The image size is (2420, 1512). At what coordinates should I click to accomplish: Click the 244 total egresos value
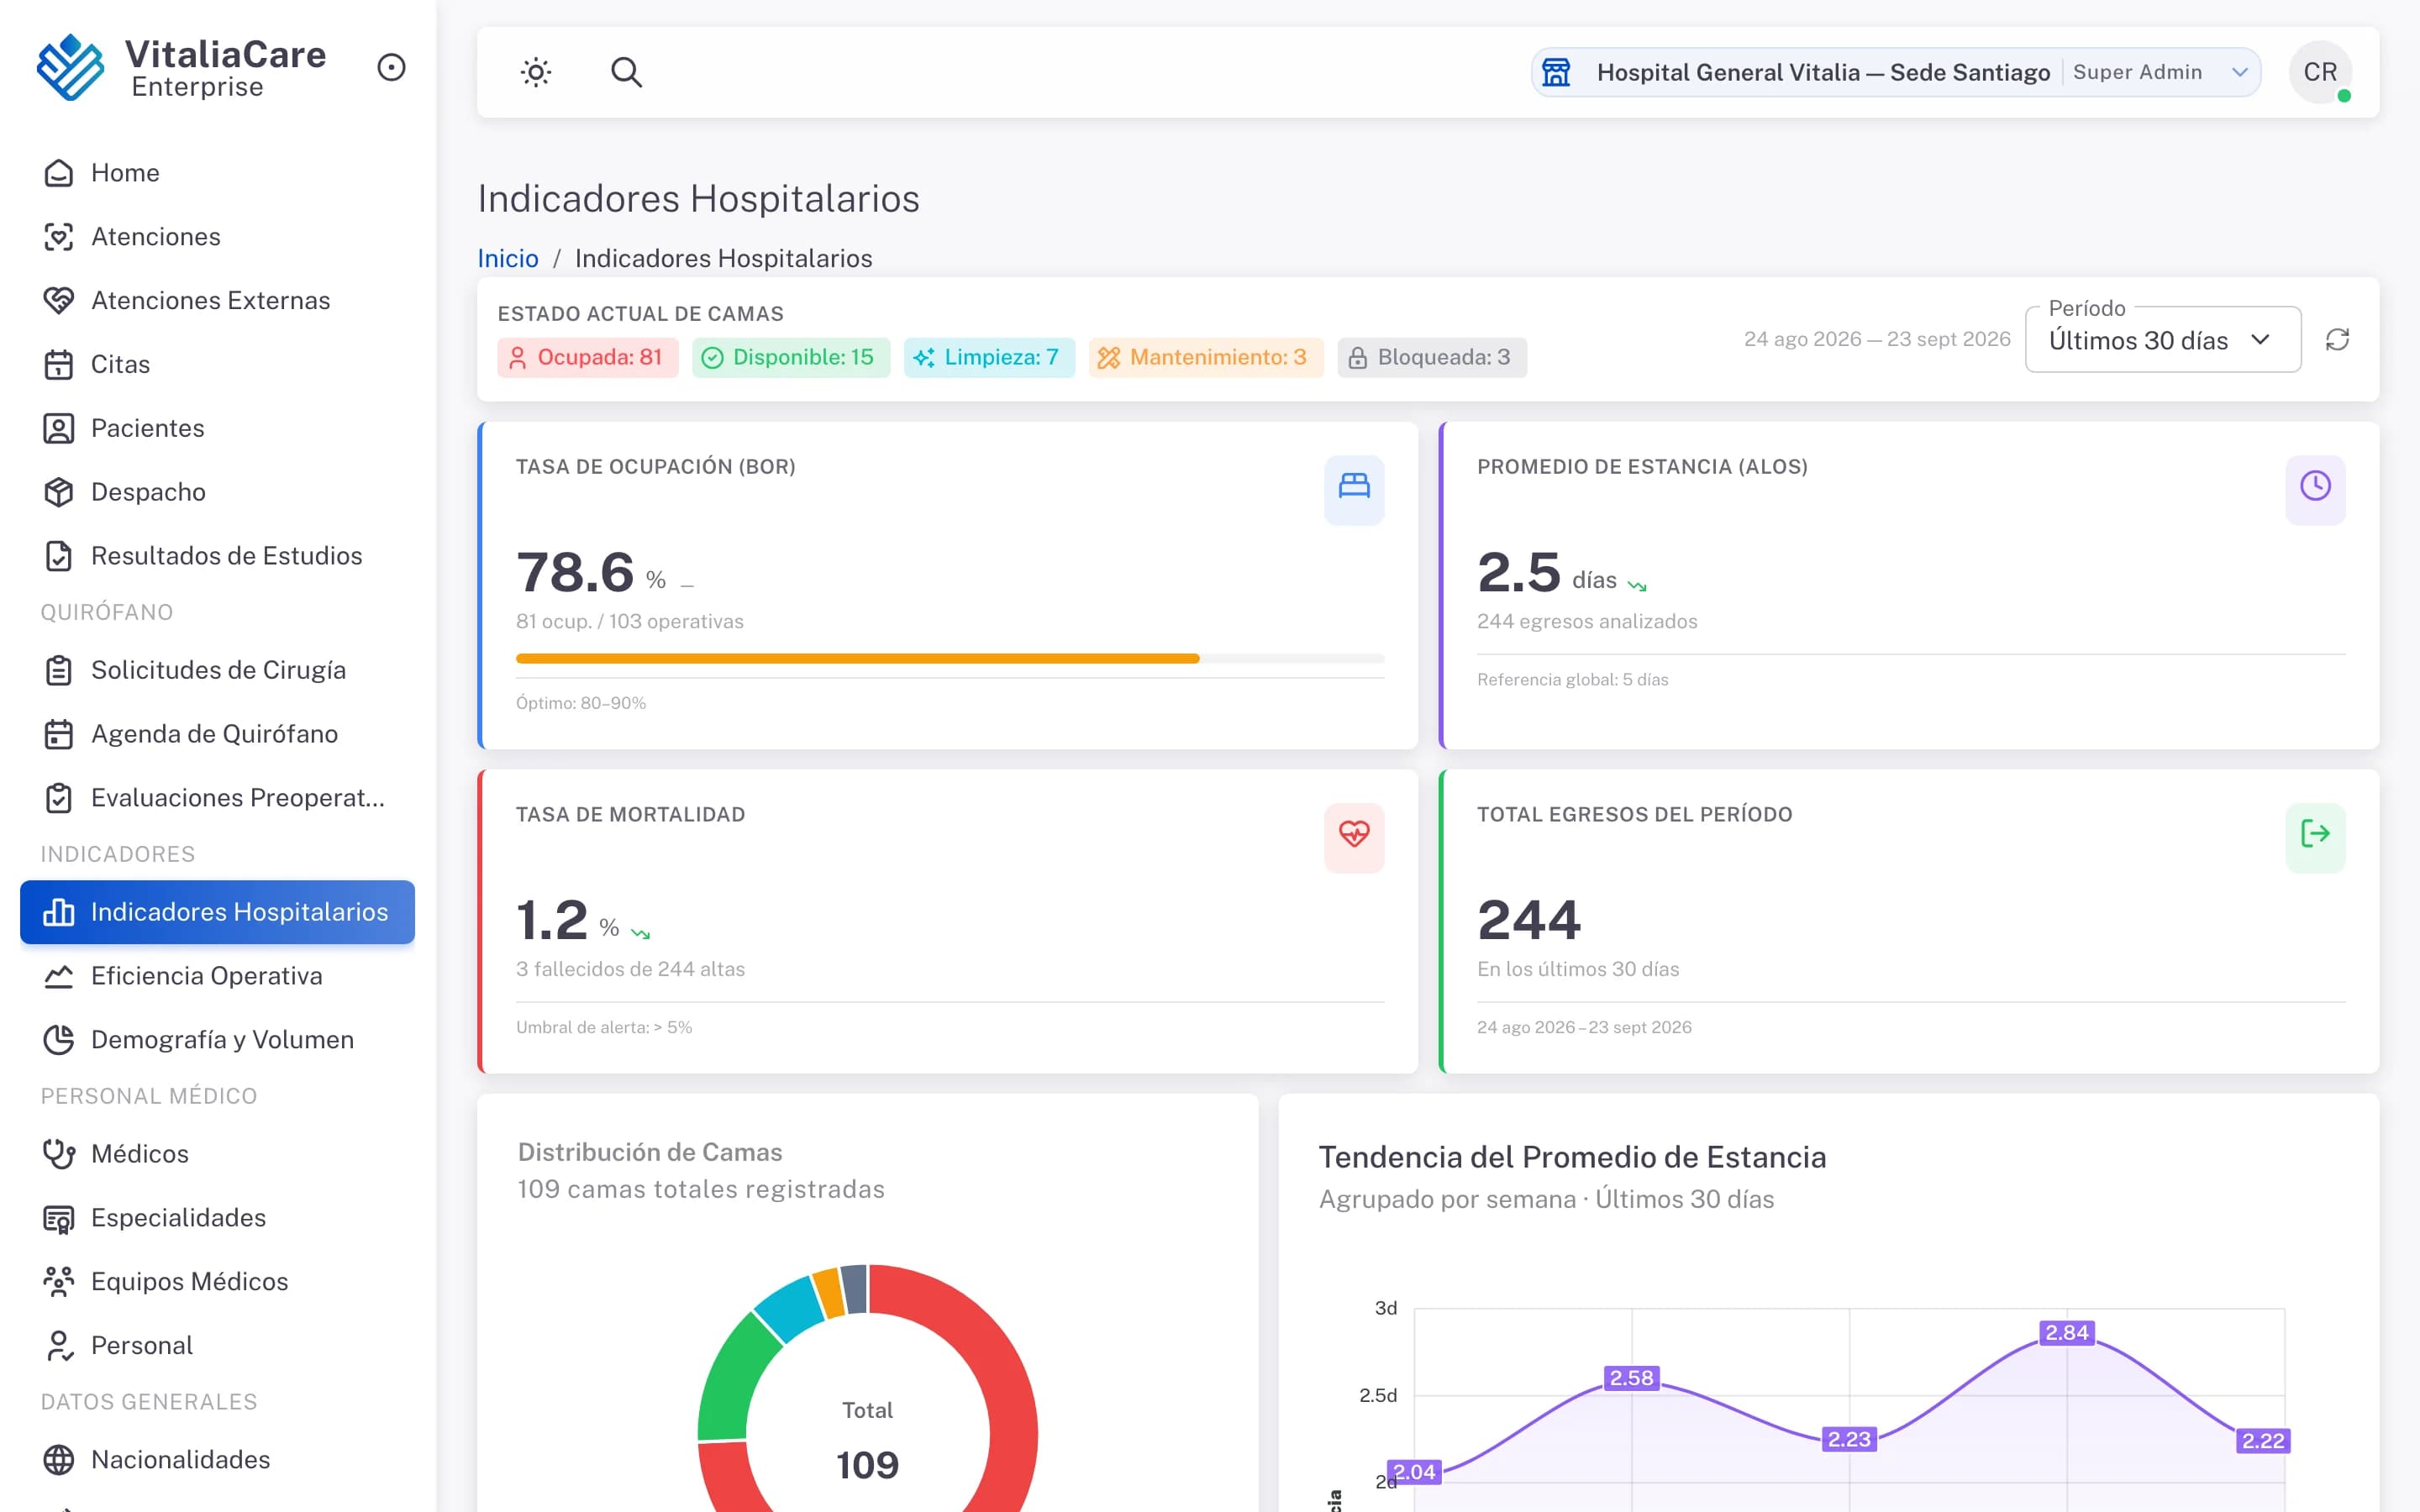1529,920
